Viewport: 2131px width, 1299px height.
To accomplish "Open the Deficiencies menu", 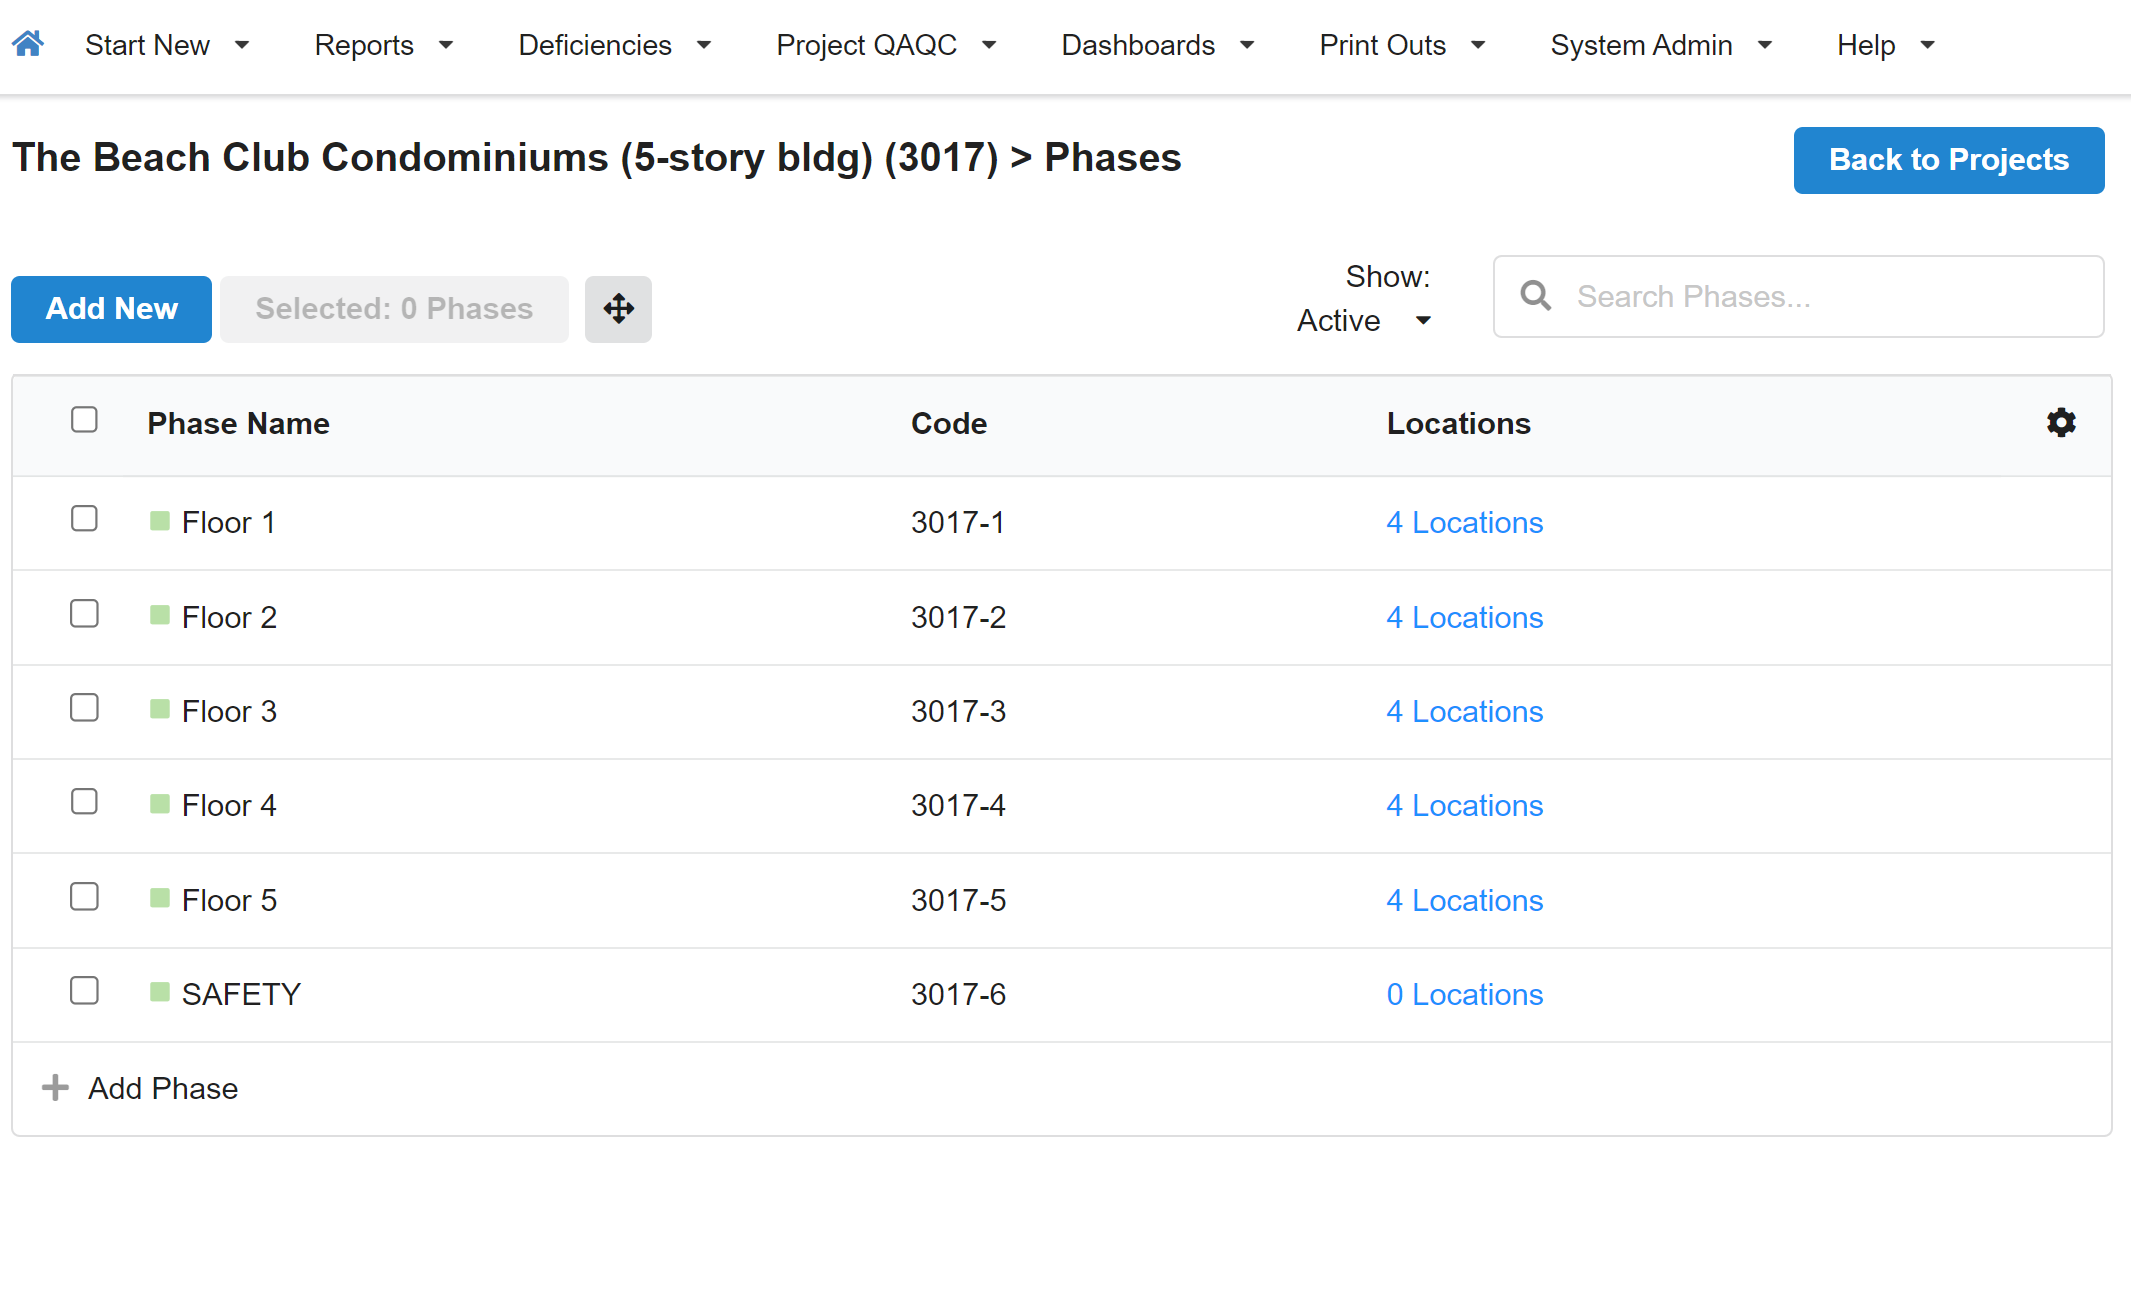I will [615, 45].
